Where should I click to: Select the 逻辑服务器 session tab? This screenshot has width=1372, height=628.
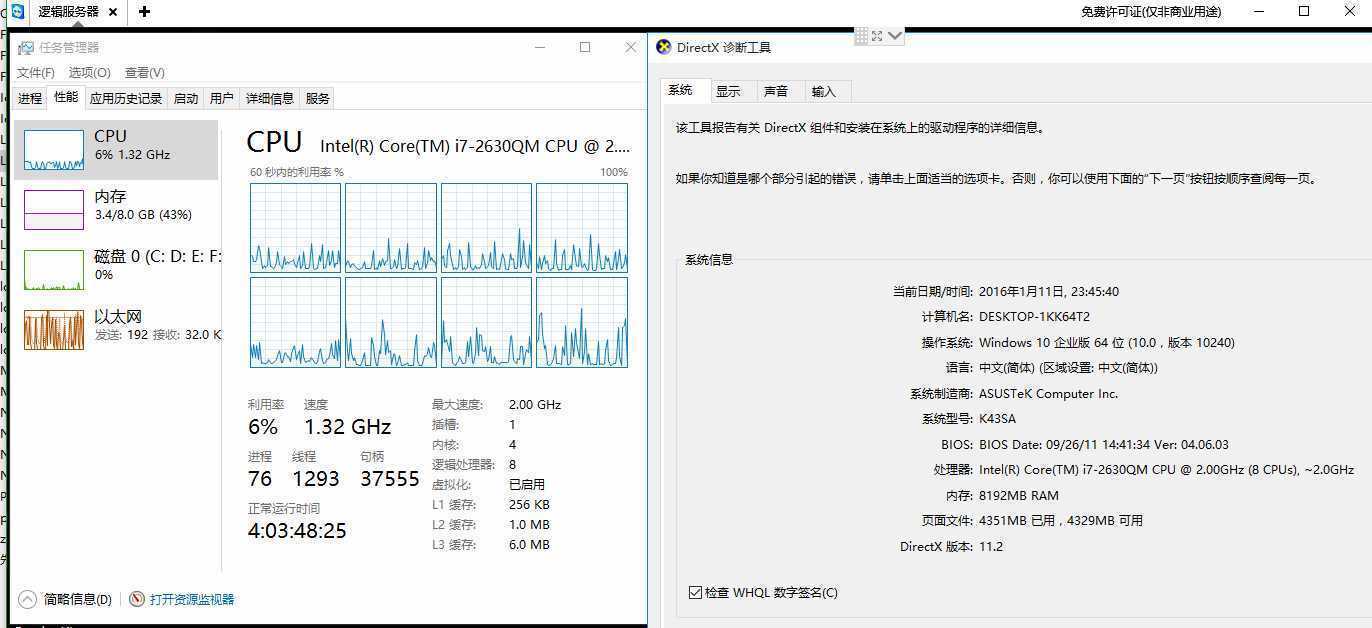[x=68, y=12]
